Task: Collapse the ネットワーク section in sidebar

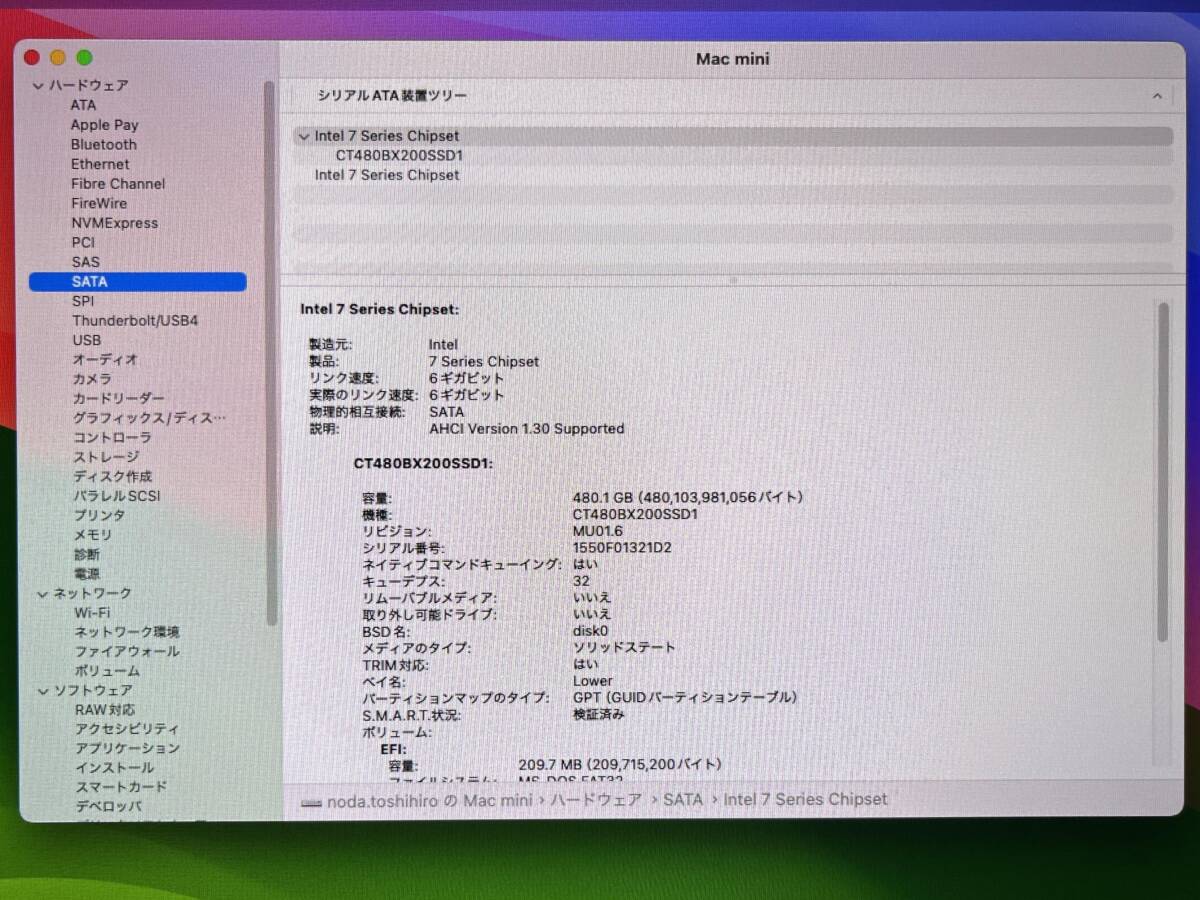Action: coord(42,594)
